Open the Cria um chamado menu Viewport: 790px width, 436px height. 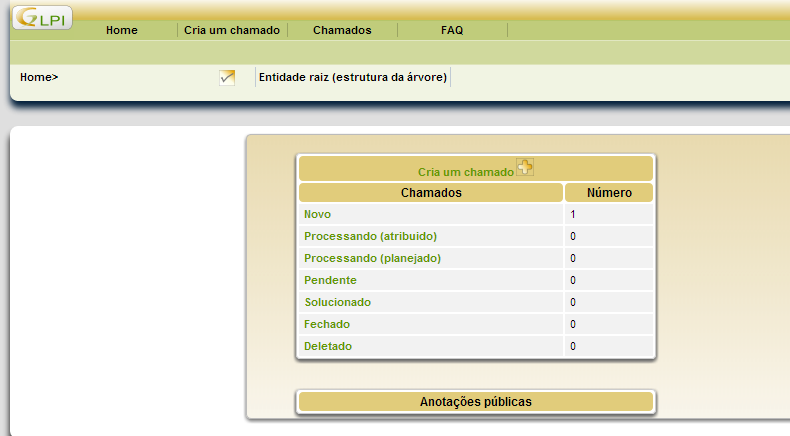[x=232, y=30]
